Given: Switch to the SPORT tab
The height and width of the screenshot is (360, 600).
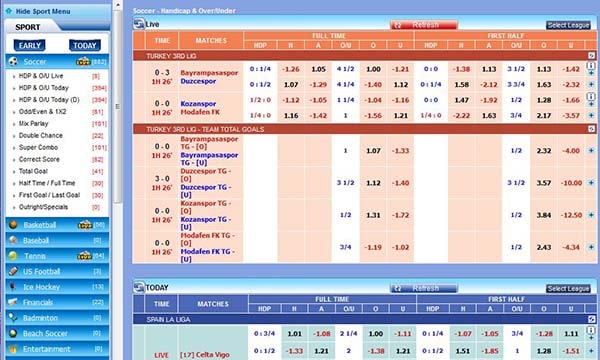Looking at the screenshot, I should [28, 27].
